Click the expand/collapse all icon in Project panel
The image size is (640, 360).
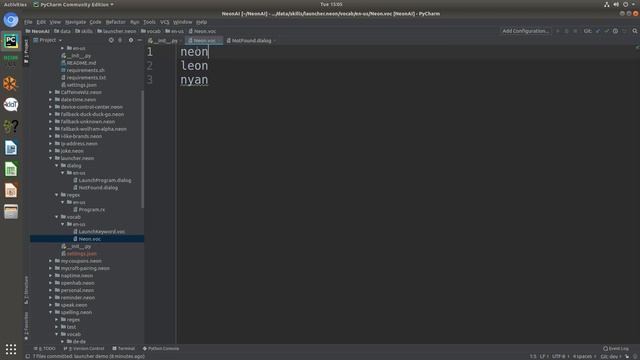coord(120,40)
